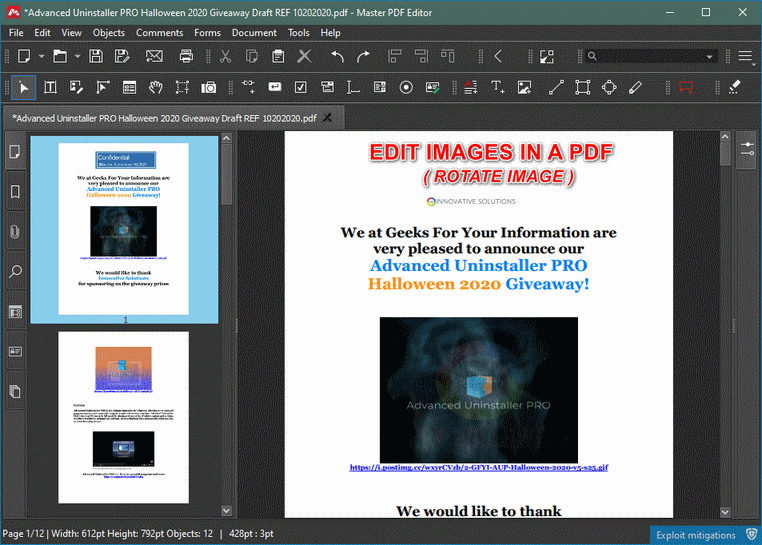Image resolution: width=762 pixels, height=545 pixels.
Task: Insert a Signature form field
Action: (x=432, y=88)
